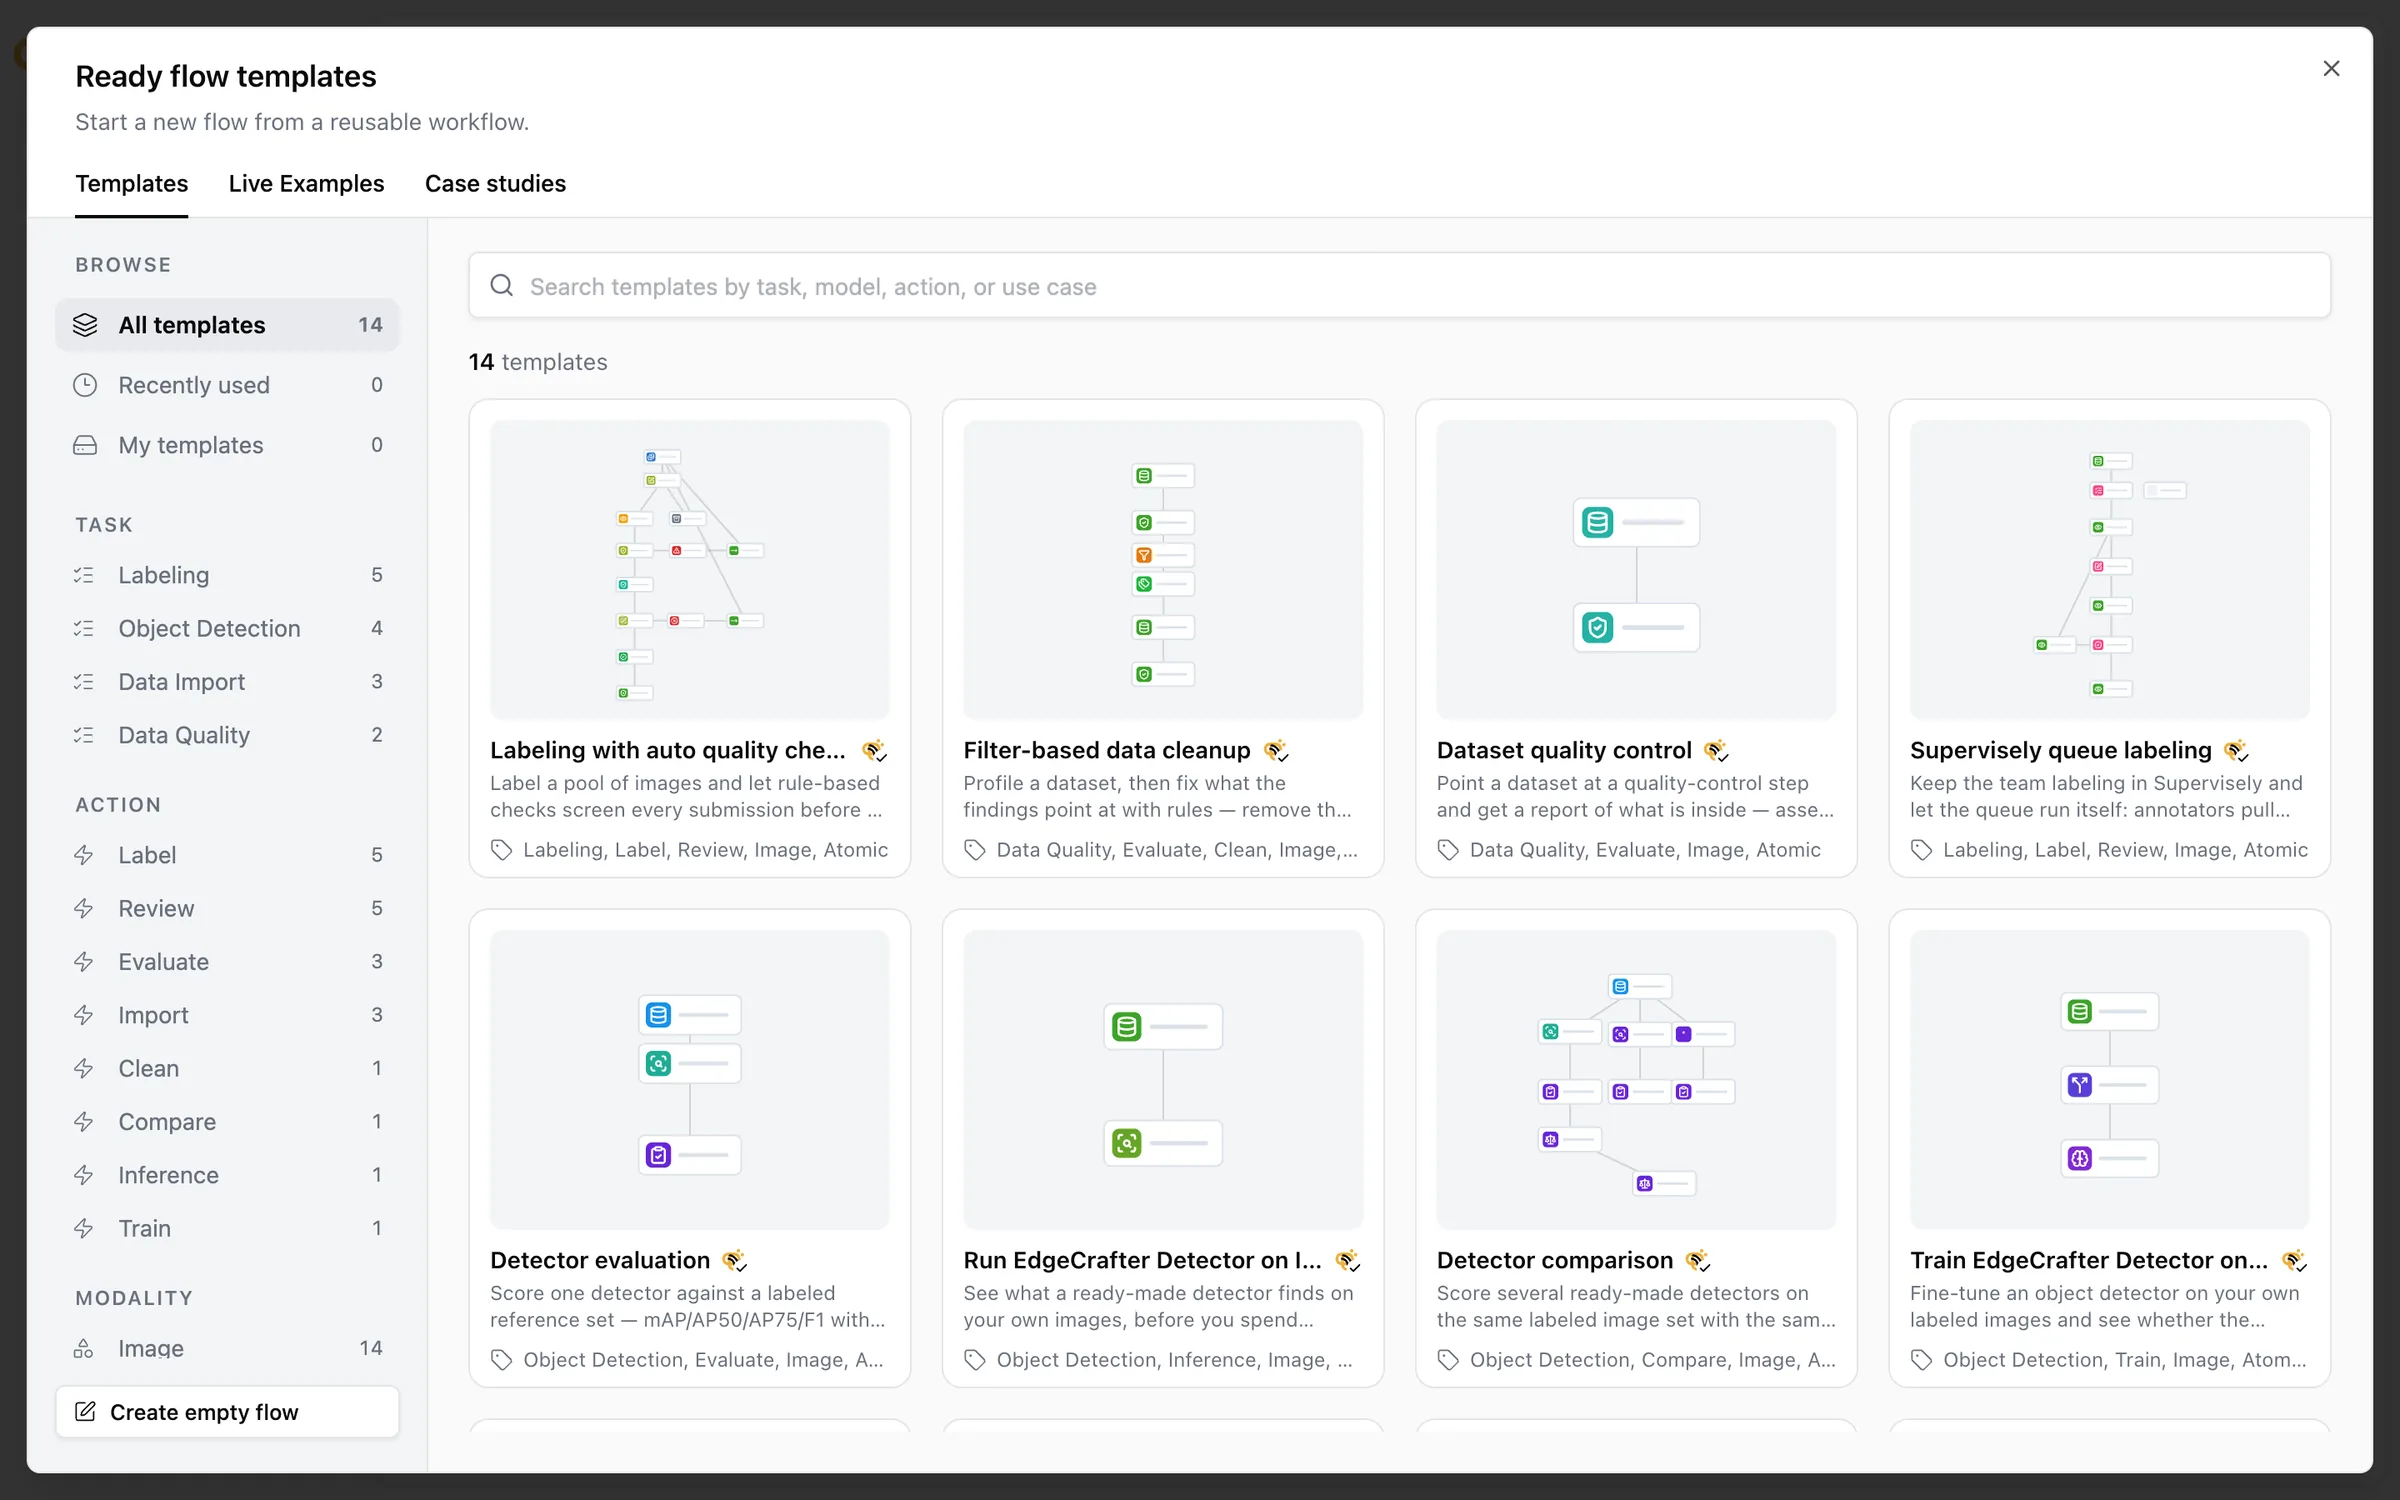
Task: Click verified badge next to Detector evaluation
Action: (735, 1260)
